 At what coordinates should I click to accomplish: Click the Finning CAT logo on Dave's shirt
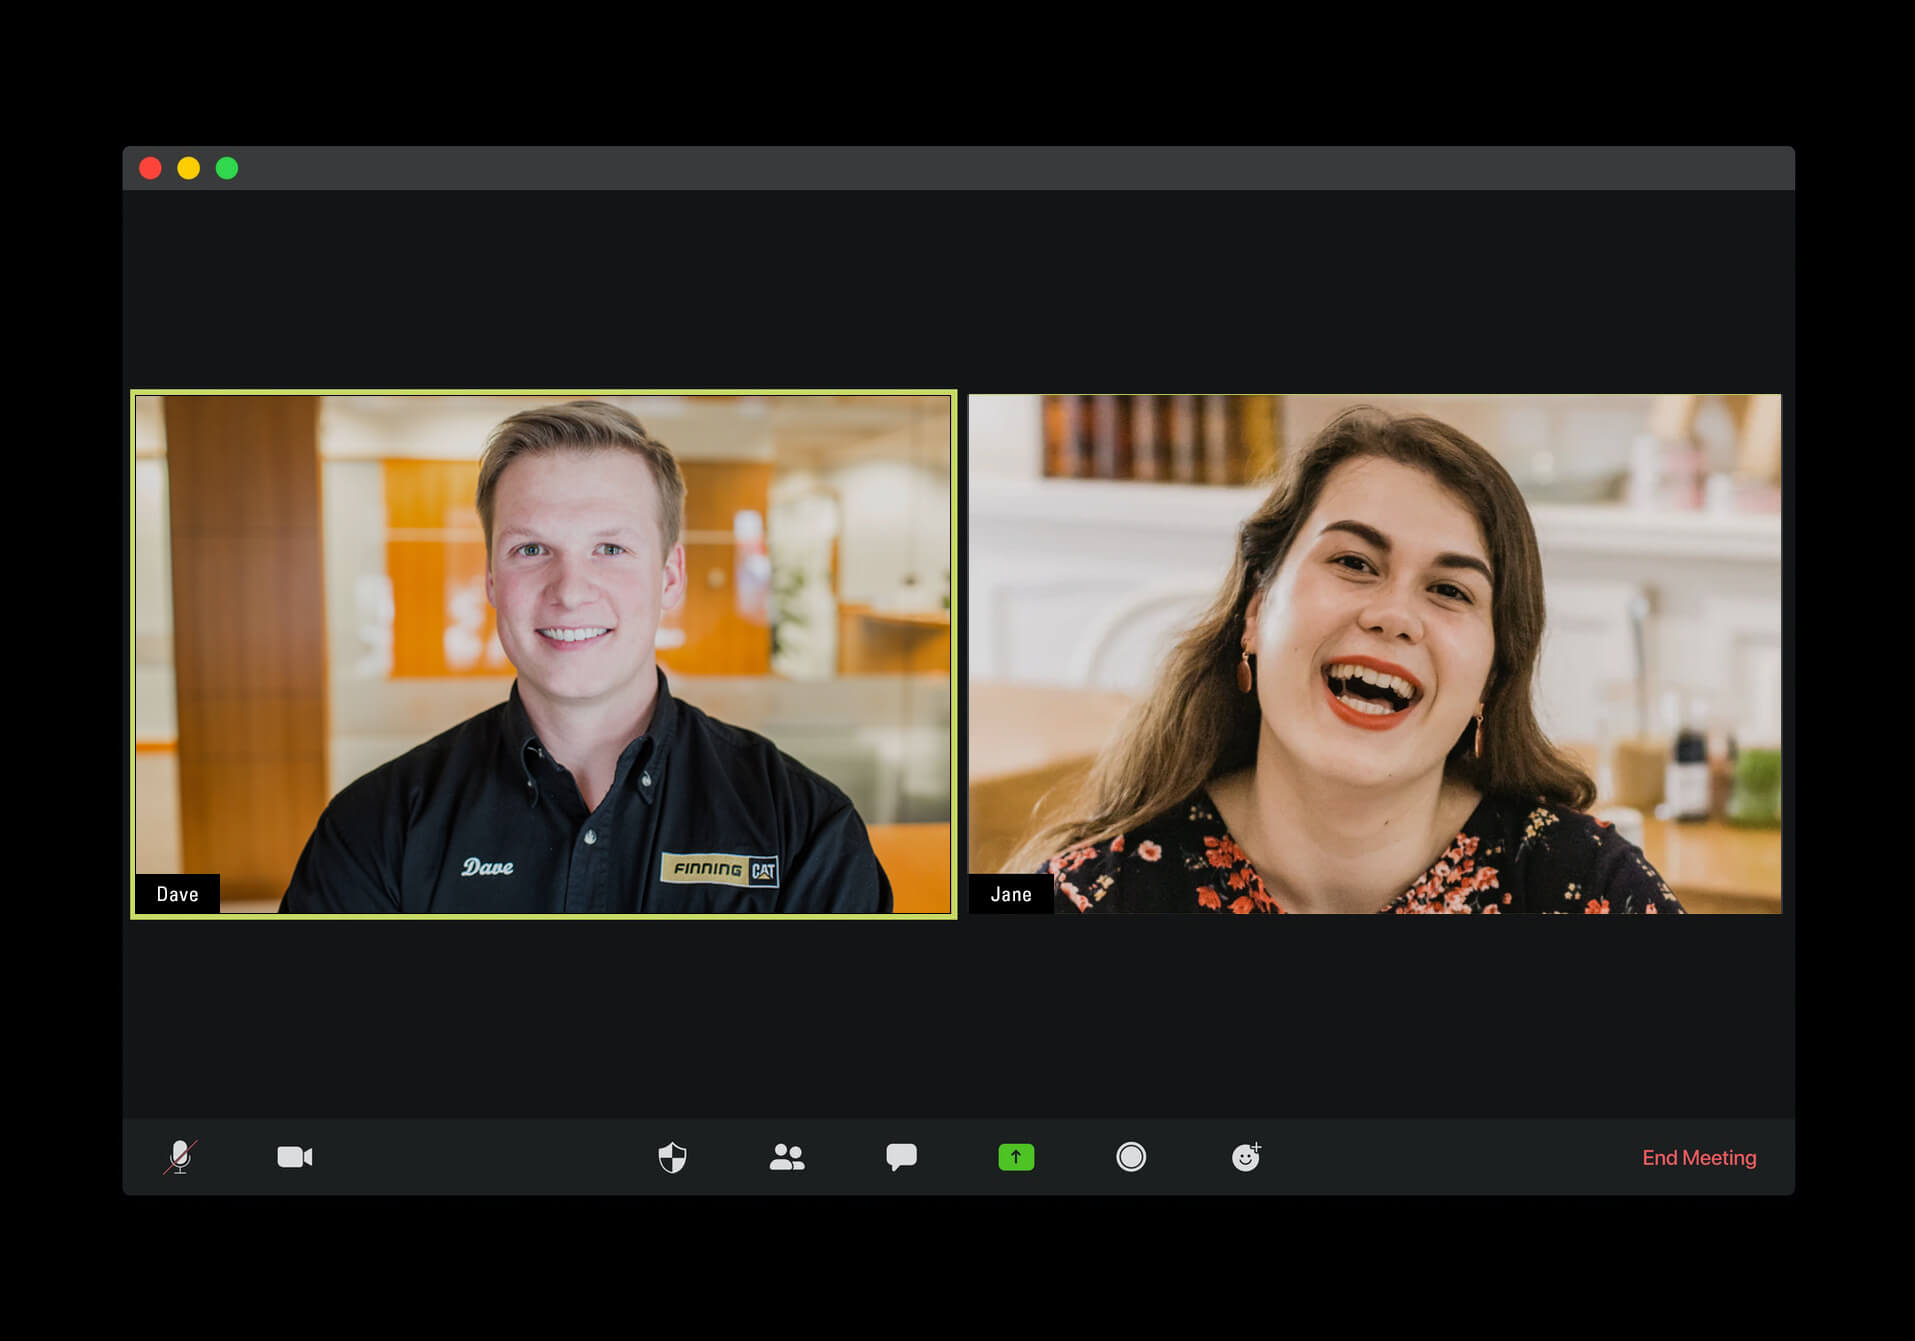[719, 869]
